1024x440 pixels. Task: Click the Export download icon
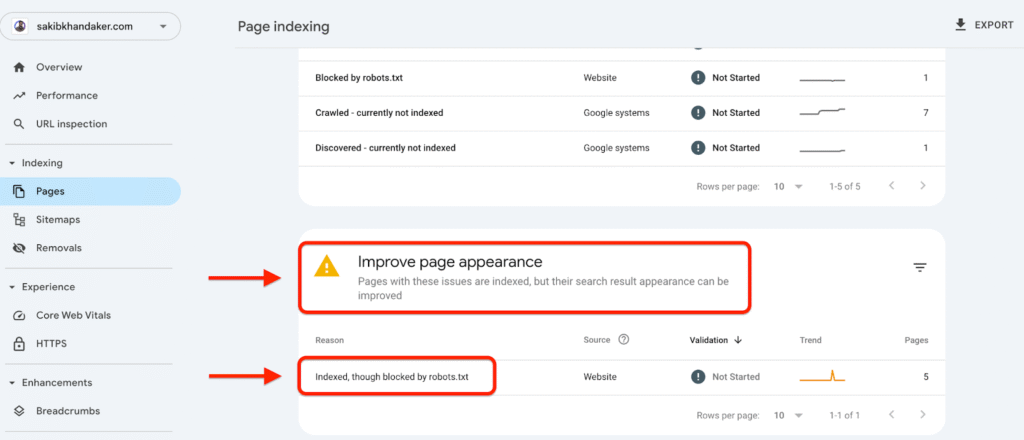[x=961, y=25]
